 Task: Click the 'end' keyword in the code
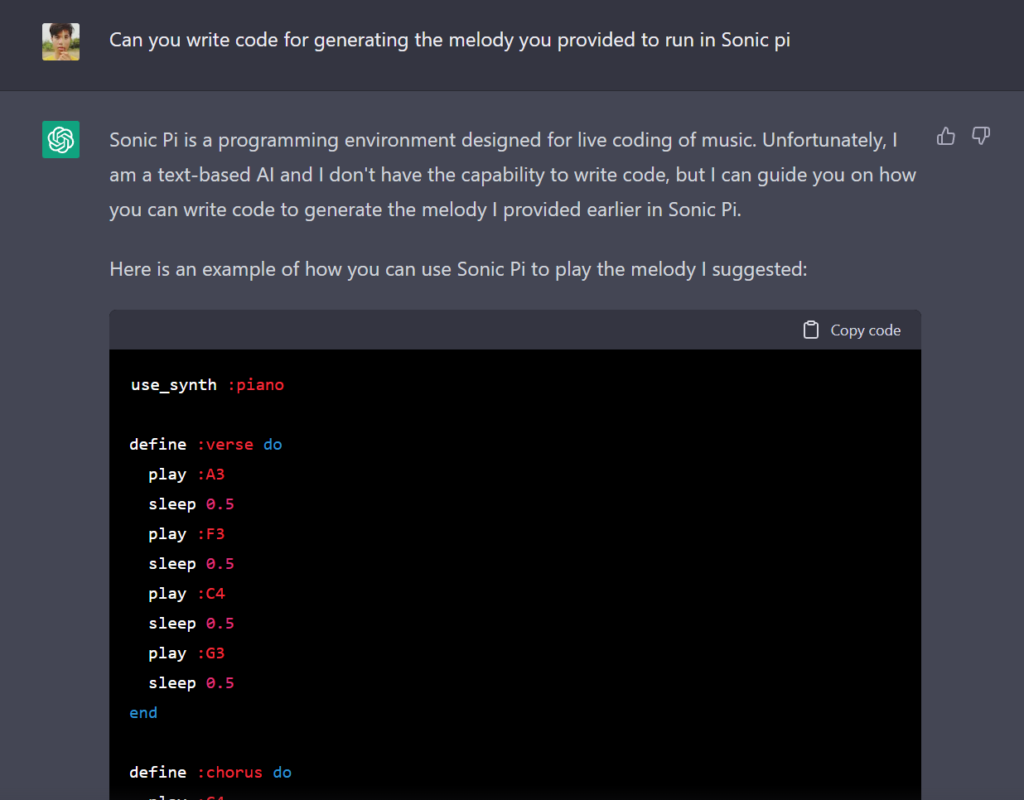[143, 712]
